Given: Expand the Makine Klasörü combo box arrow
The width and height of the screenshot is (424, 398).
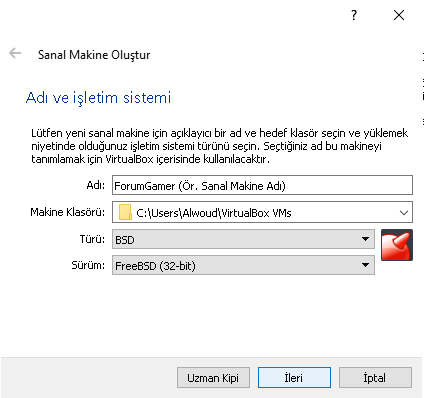Looking at the screenshot, I should tap(404, 212).
